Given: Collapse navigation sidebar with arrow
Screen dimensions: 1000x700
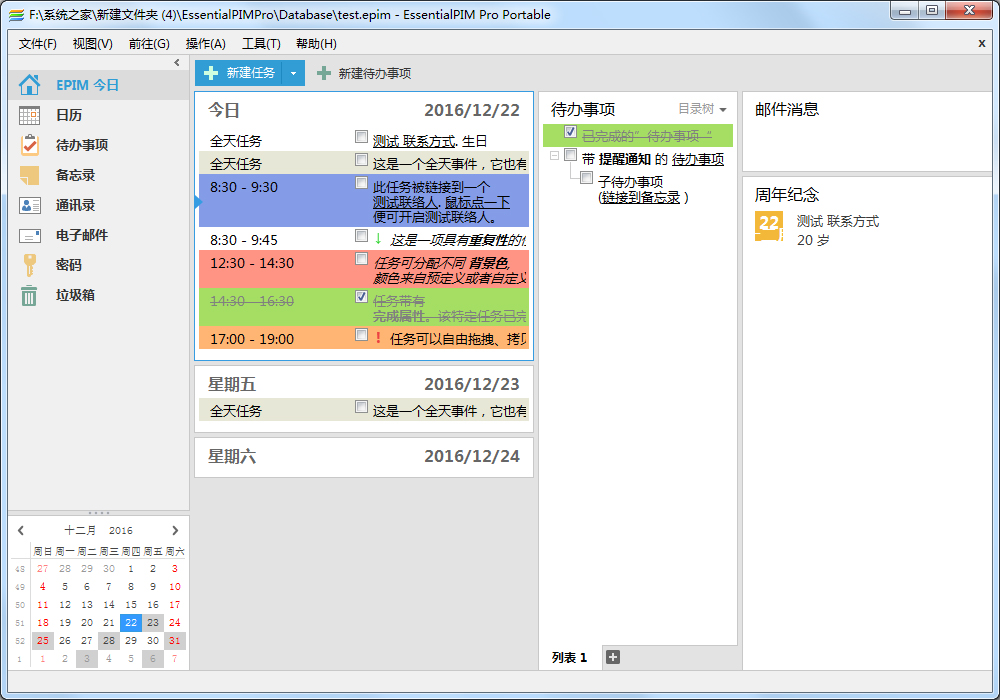Looking at the screenshot, I should pos(177,62).
